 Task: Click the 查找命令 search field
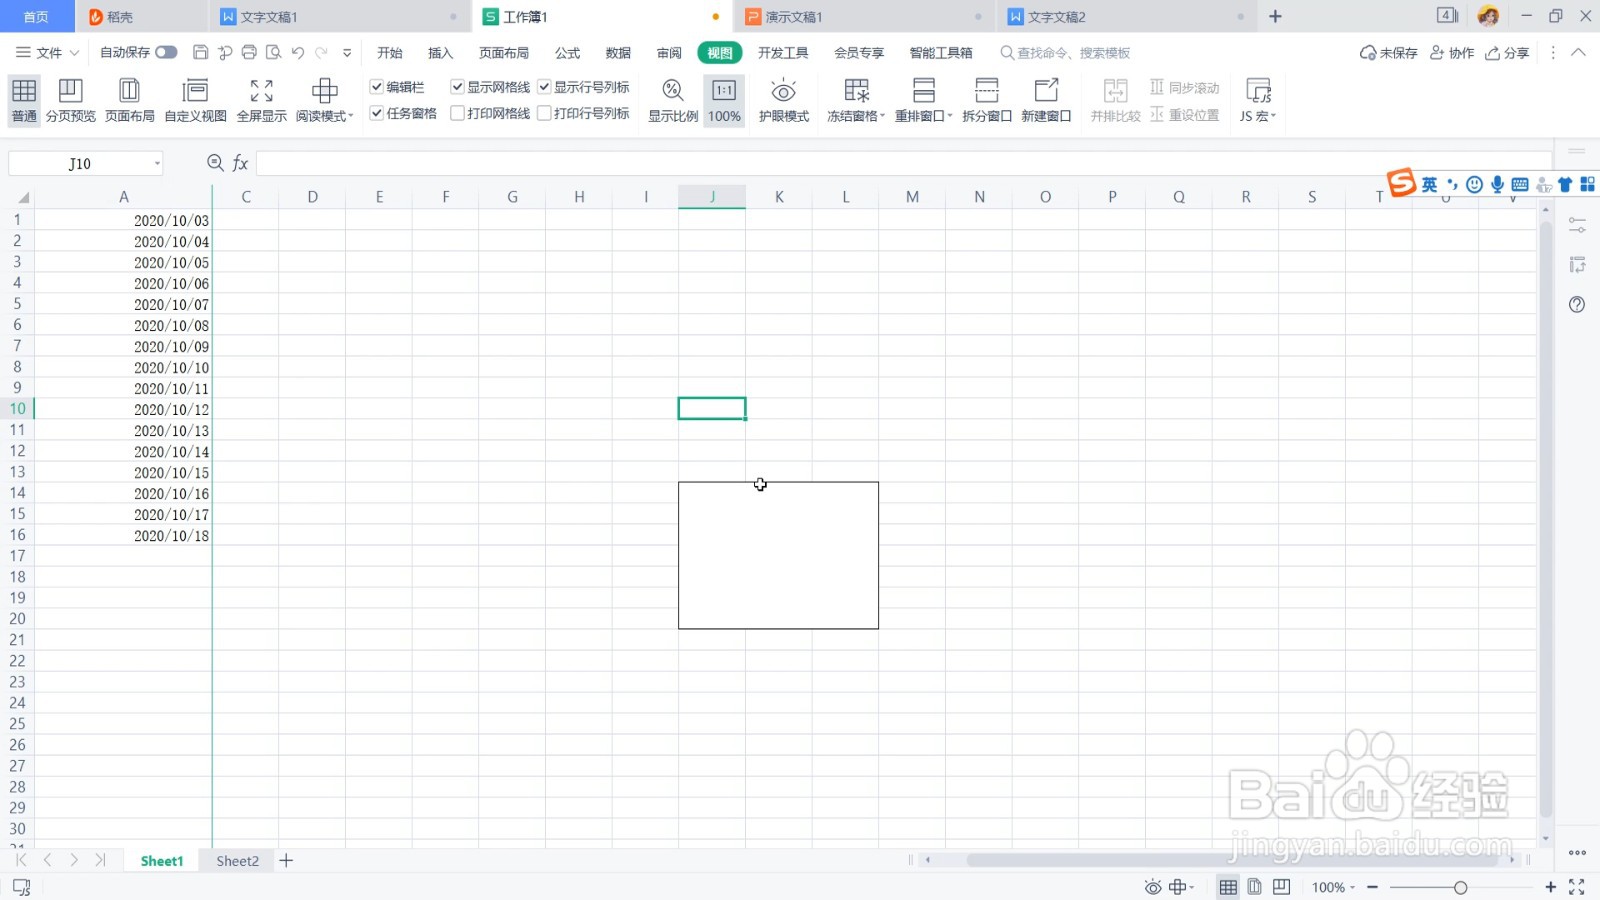click(x=1065, y=53)
